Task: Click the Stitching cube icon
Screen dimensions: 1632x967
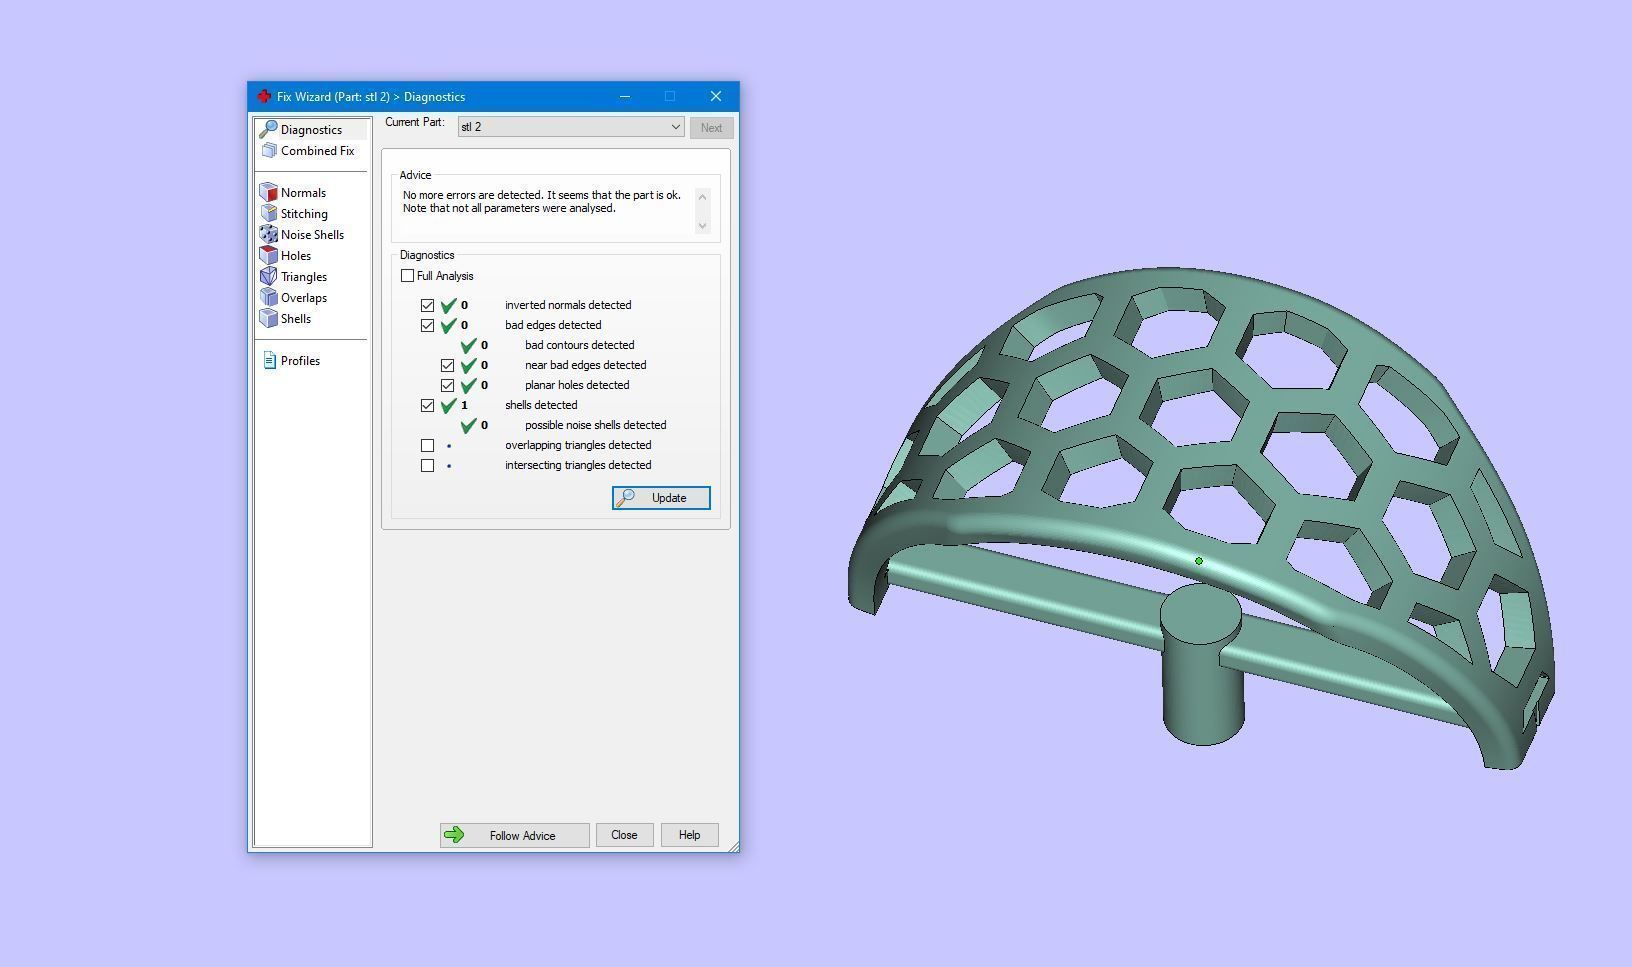Action: (x=268, y=214)
